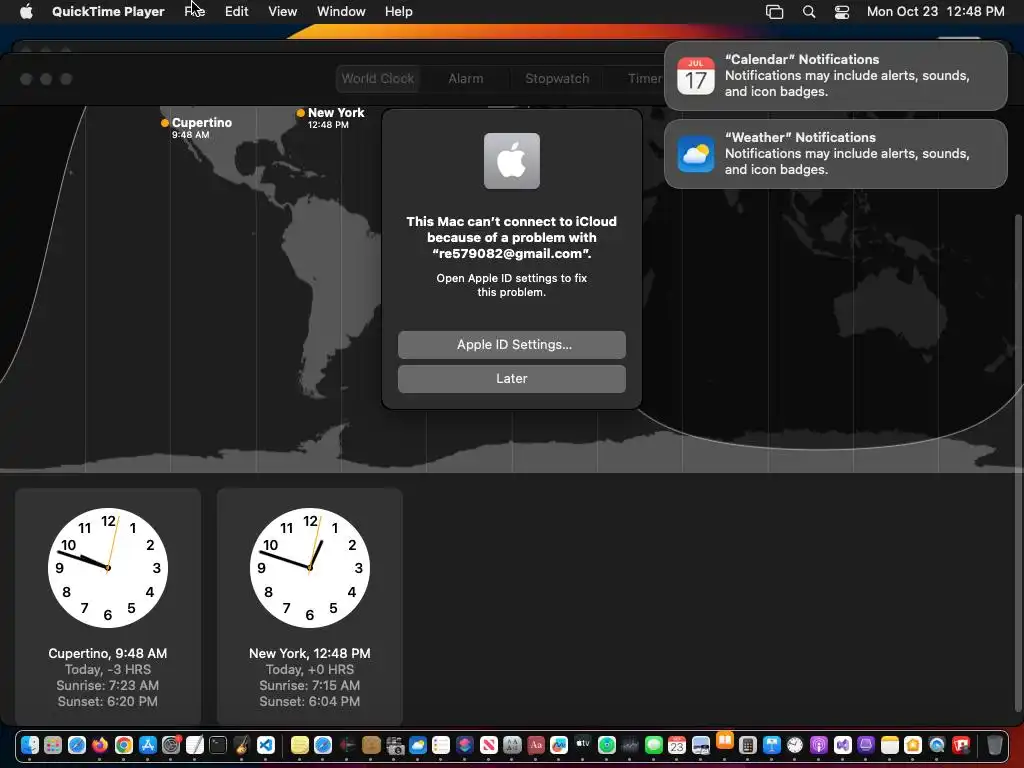This screenshot has width=1024, height=768.
Task: Click the New York pin on the map
Action: (300, 113)
